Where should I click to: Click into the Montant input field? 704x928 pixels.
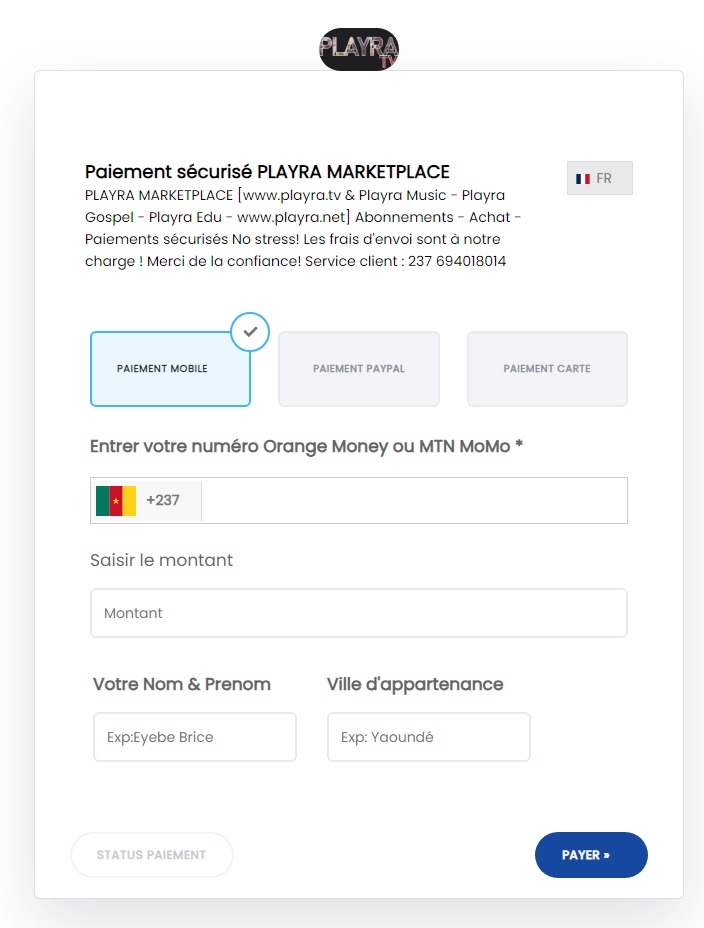click(x=359, y=613)
